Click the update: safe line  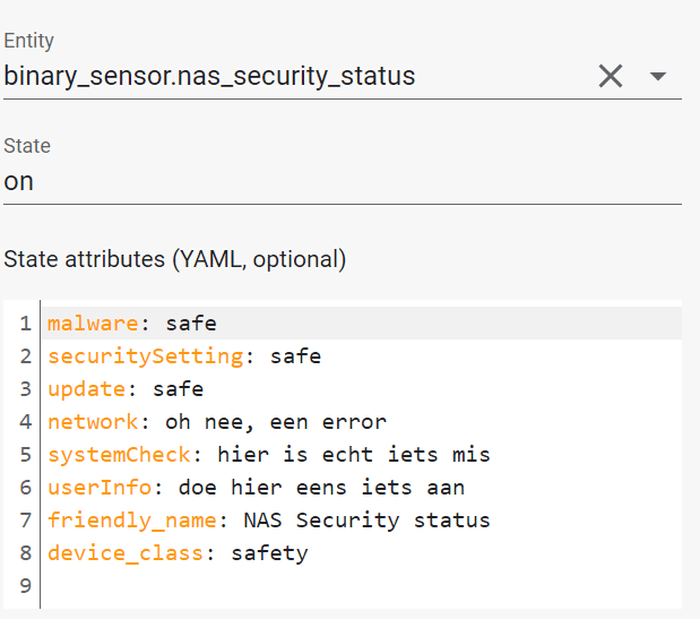point(362,389)
